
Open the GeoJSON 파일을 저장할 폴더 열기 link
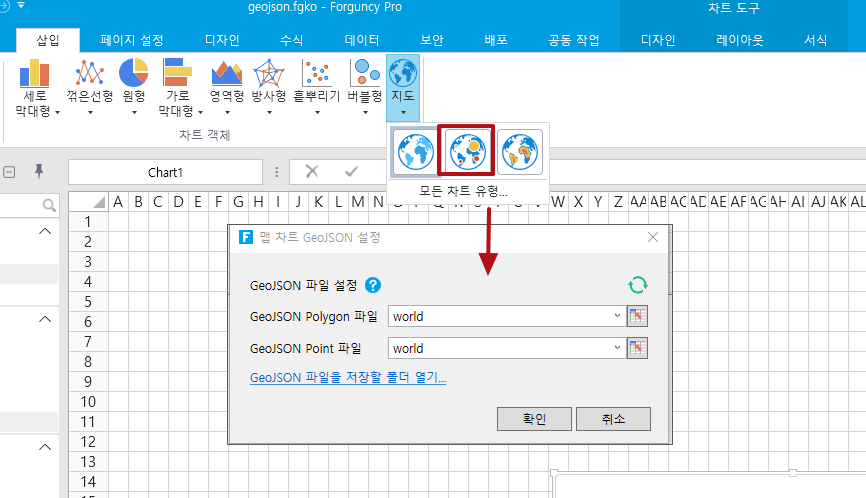pyautogui.click(x=347, y=378)
